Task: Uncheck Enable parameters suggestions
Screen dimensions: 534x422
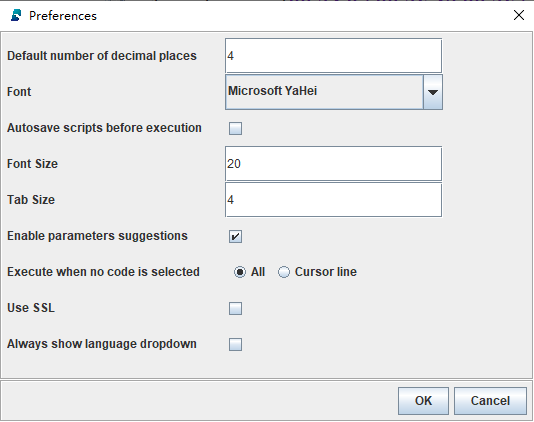Action: (235, 236)
